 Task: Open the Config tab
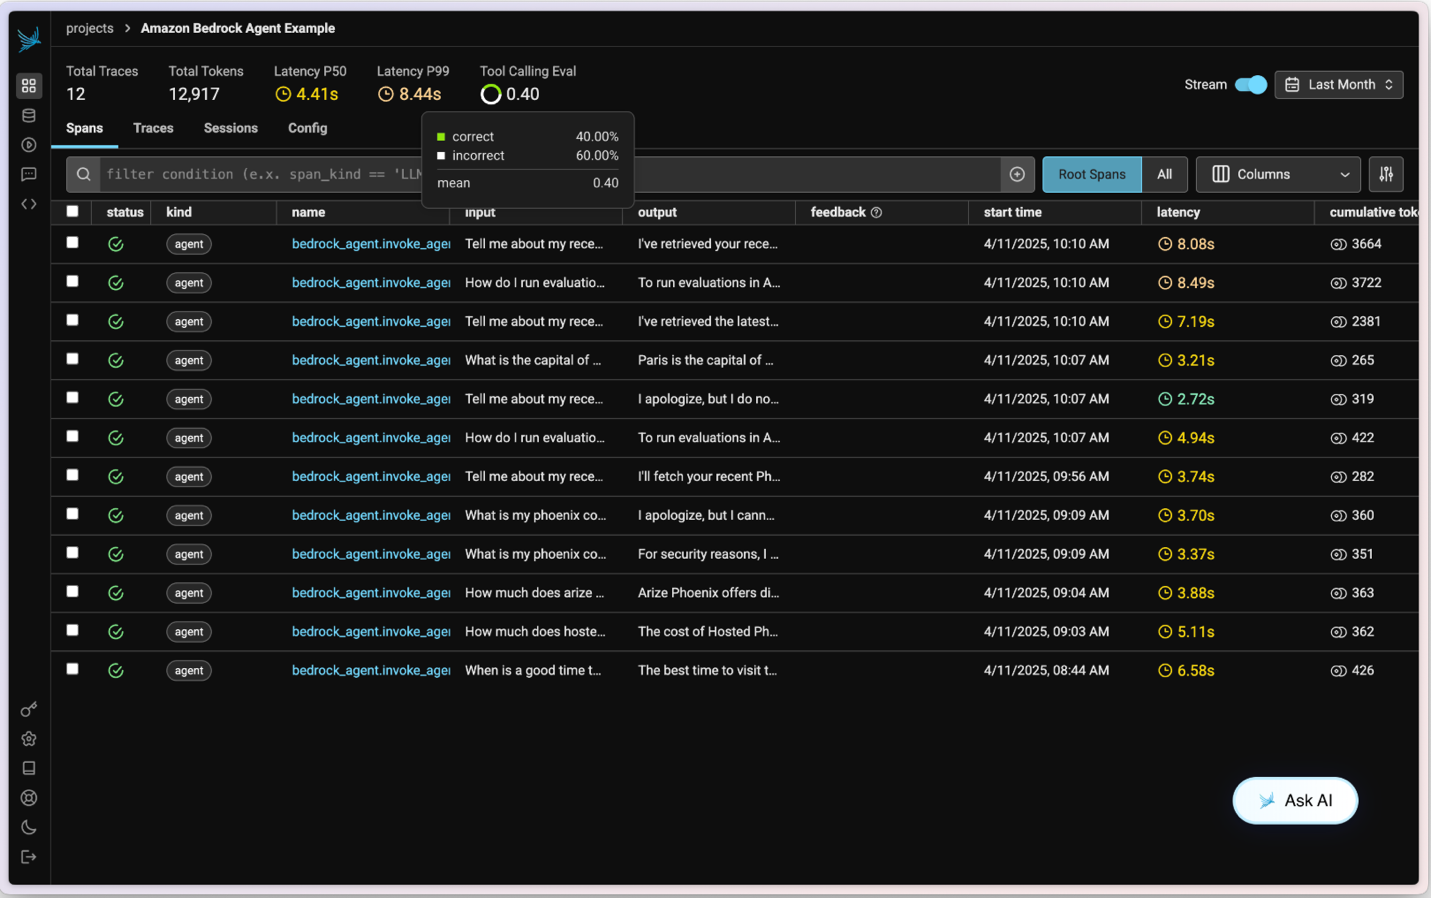point(307,128)
